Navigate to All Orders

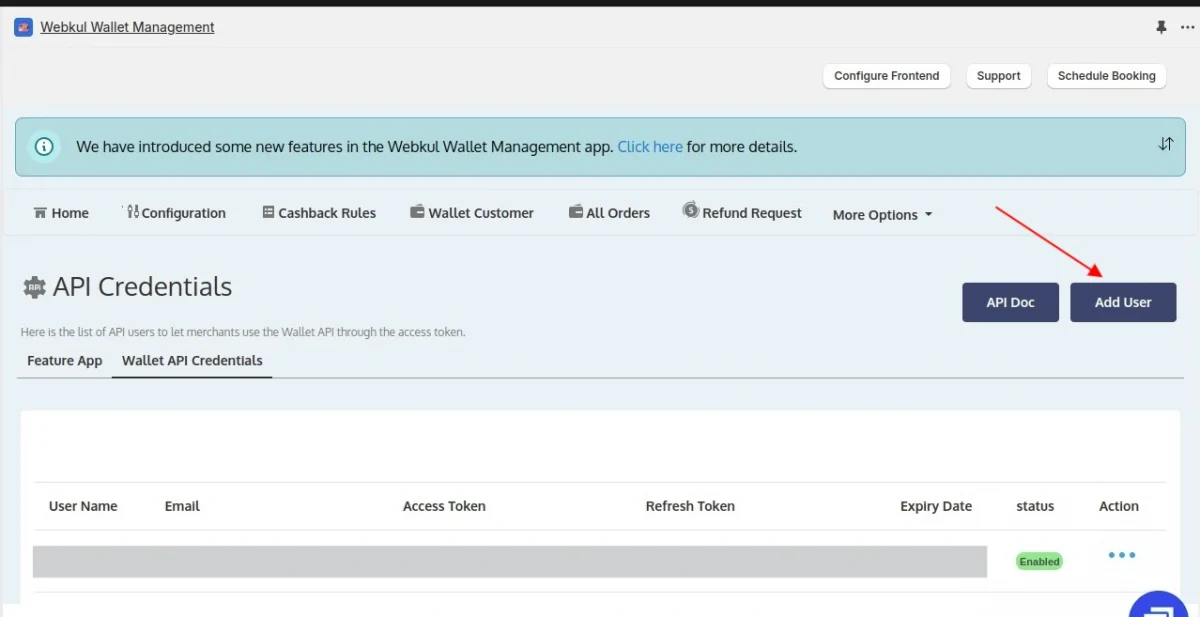[x=609, y=213]
